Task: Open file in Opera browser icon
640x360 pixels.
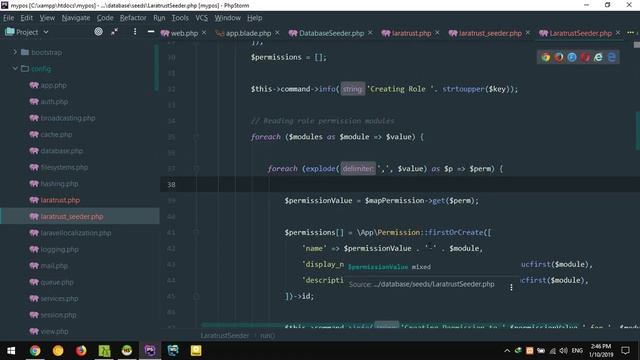Action: pos(585,57)
